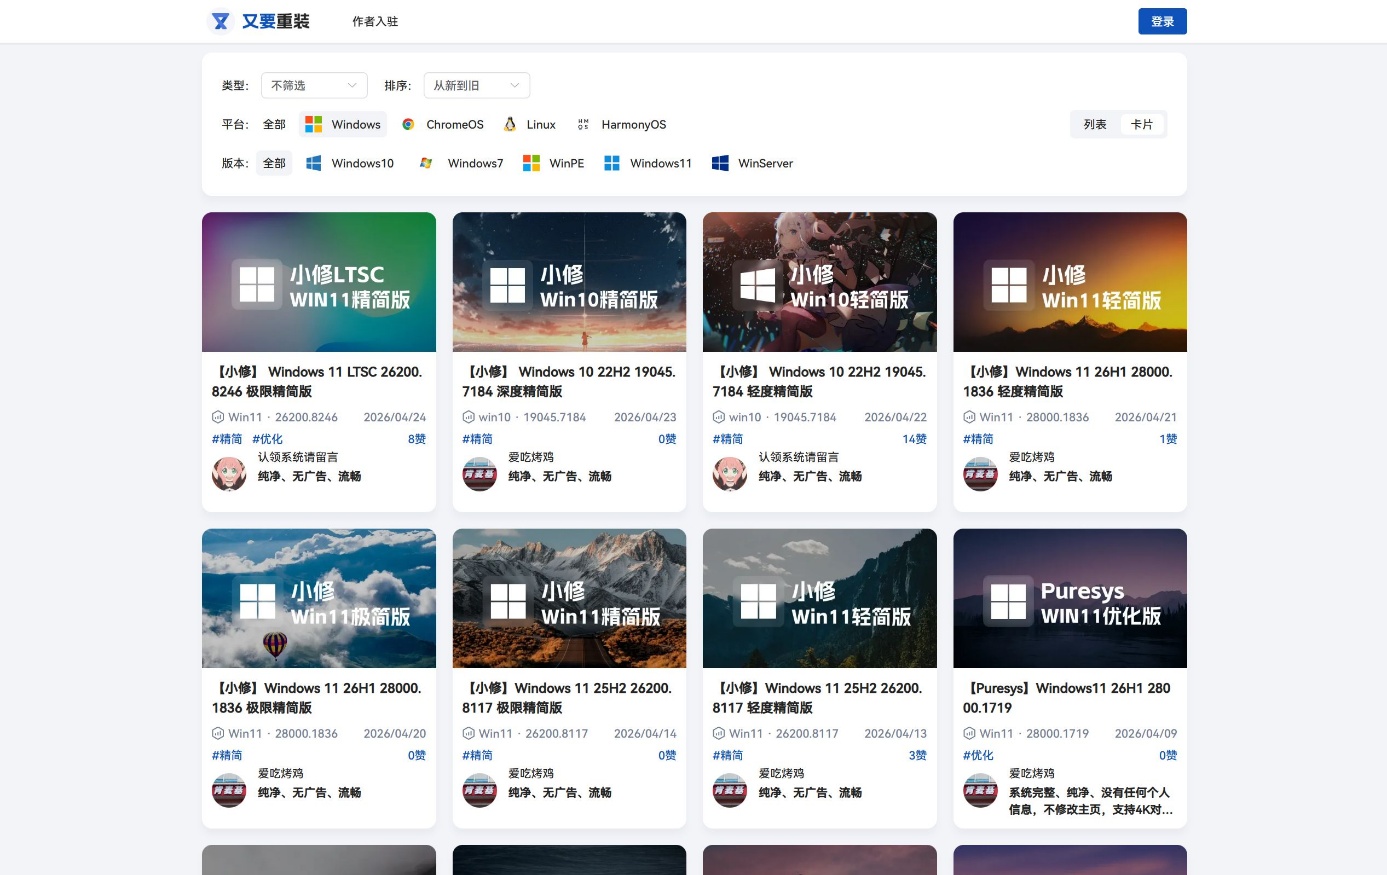
Task: Click the 认领系统请留言 author name on LTSC card
Action: pyautogui.click(x=298, y=457)
